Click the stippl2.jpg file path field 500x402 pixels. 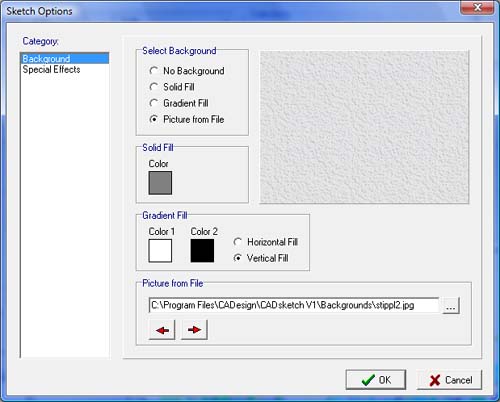point(294,305)
